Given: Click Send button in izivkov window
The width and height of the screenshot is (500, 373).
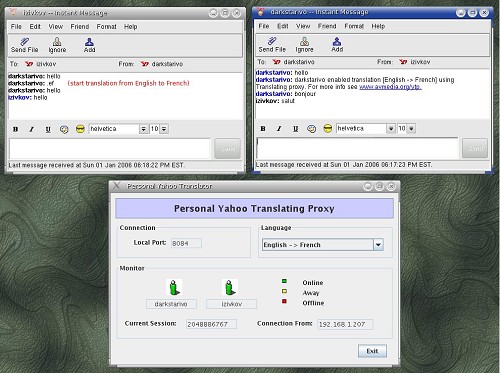Looking at the screenshot, I should pyautogui.click(x=228, y=149).
